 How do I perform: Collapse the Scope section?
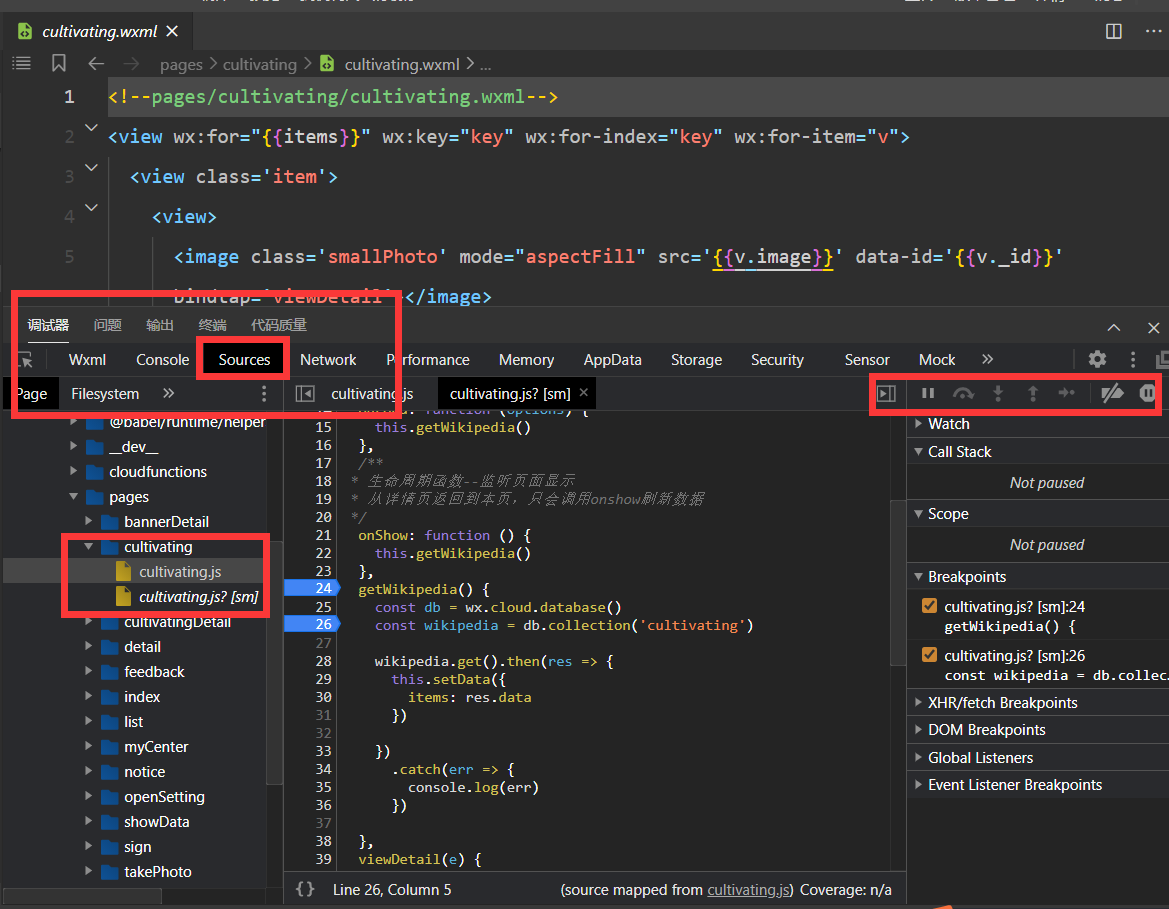[918, 514]
